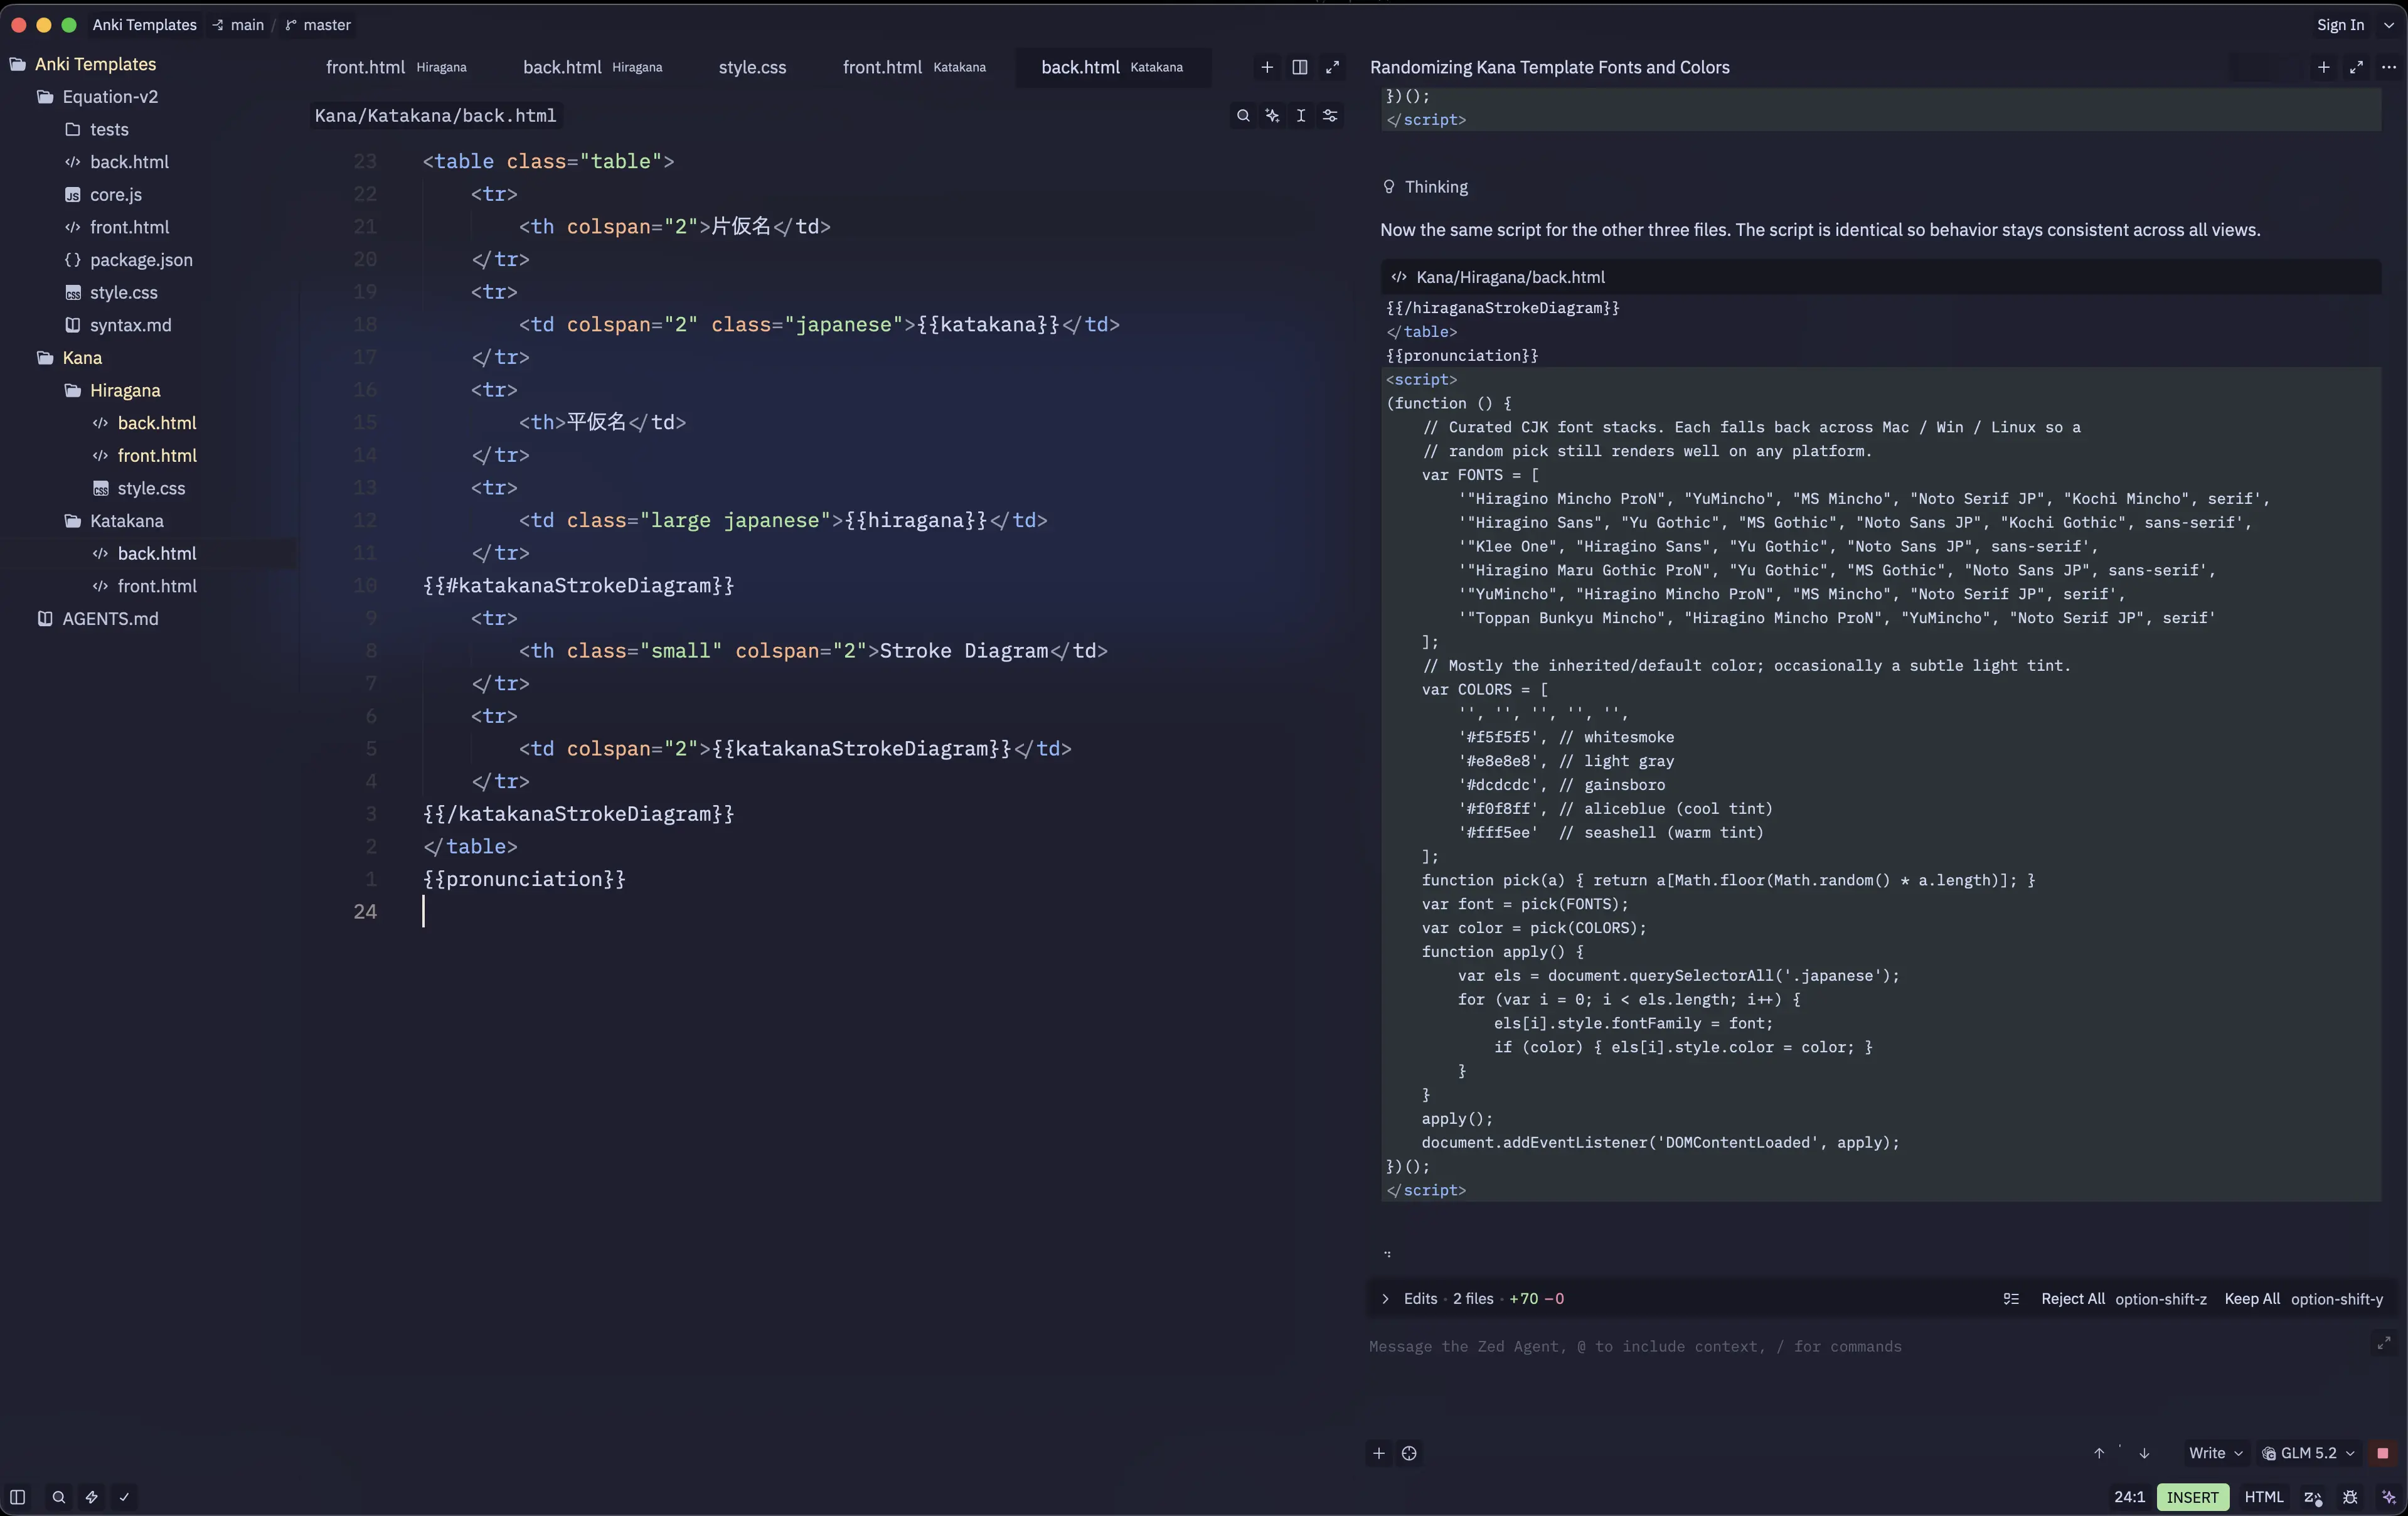Screen dimensions: 2408x1516
Task: Open the debugger bug icon in status bar
Action: point(2350,1497)
